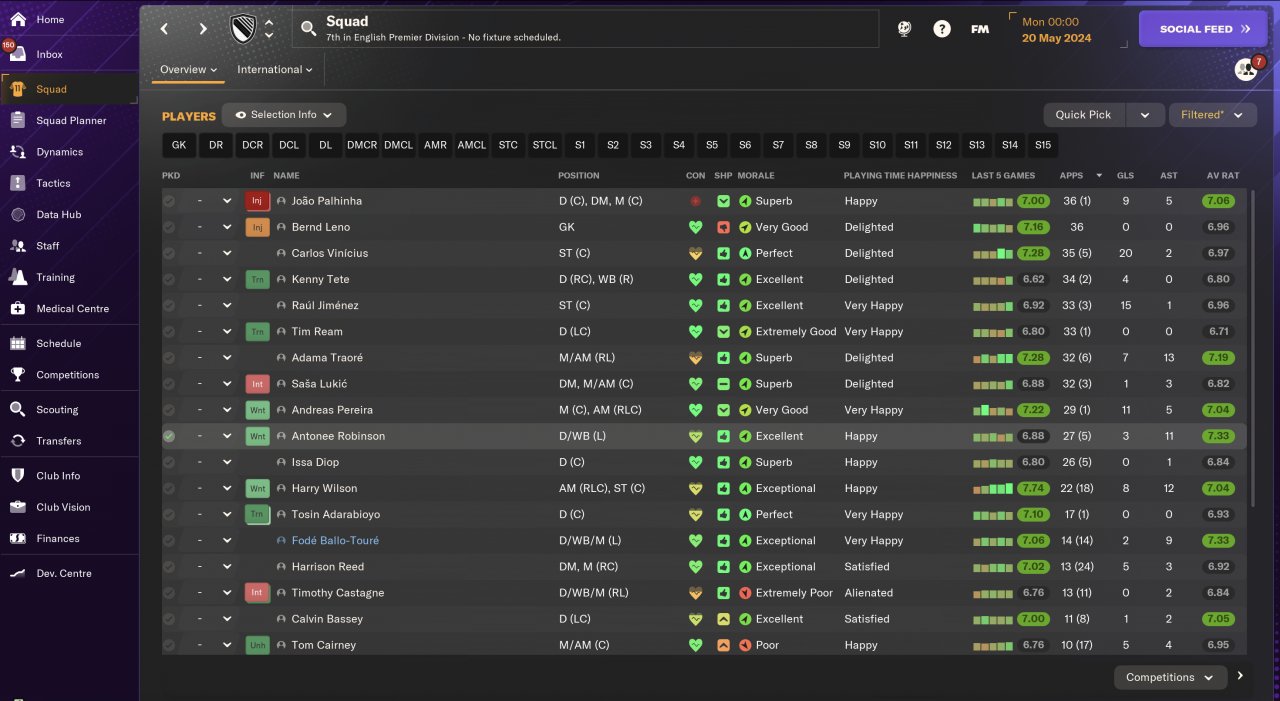
Task: Open the help question mark icon
Action: click(x=941, y=29)
